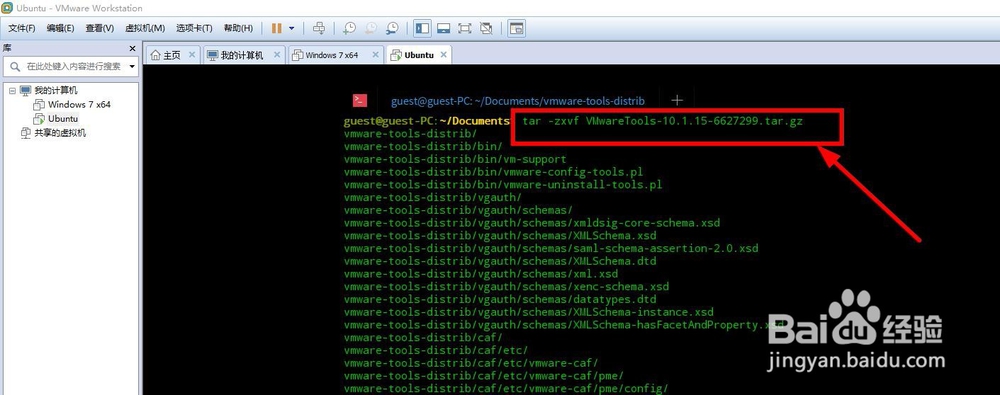
Task: Click the datatypes.dtd output line
Action: [x=499, y=299]
